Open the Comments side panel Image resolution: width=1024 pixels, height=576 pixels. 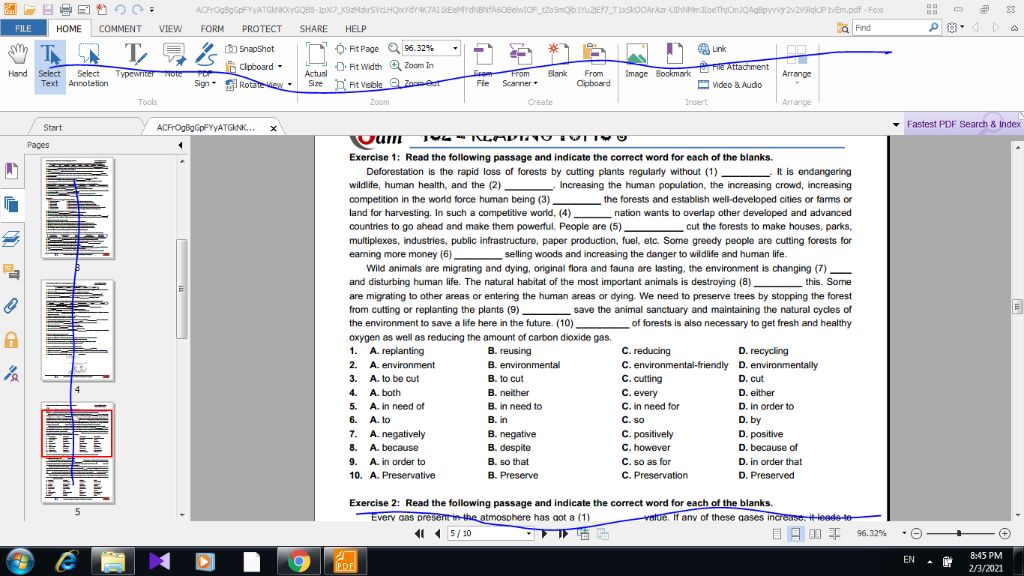[x=11, y=272]
